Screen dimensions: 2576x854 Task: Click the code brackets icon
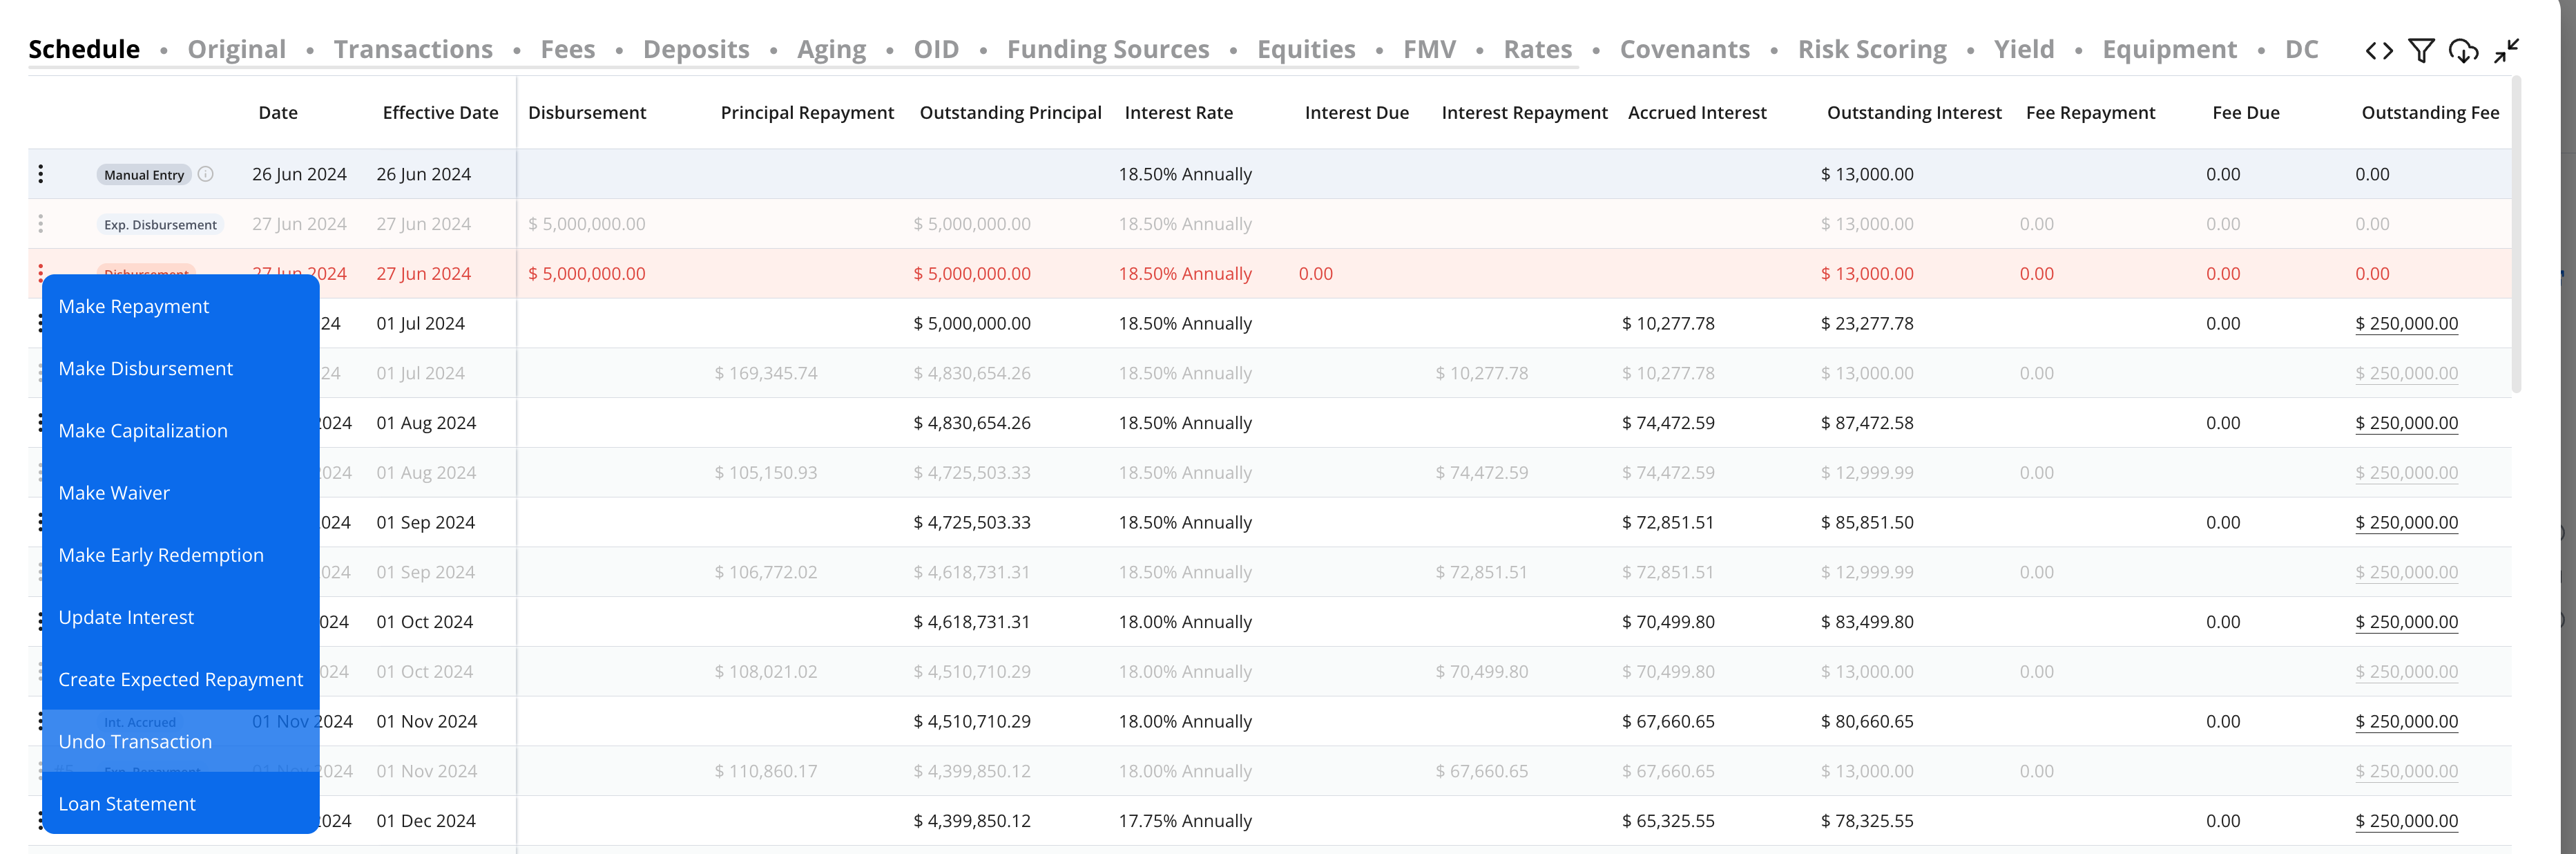pos(2379,51)
